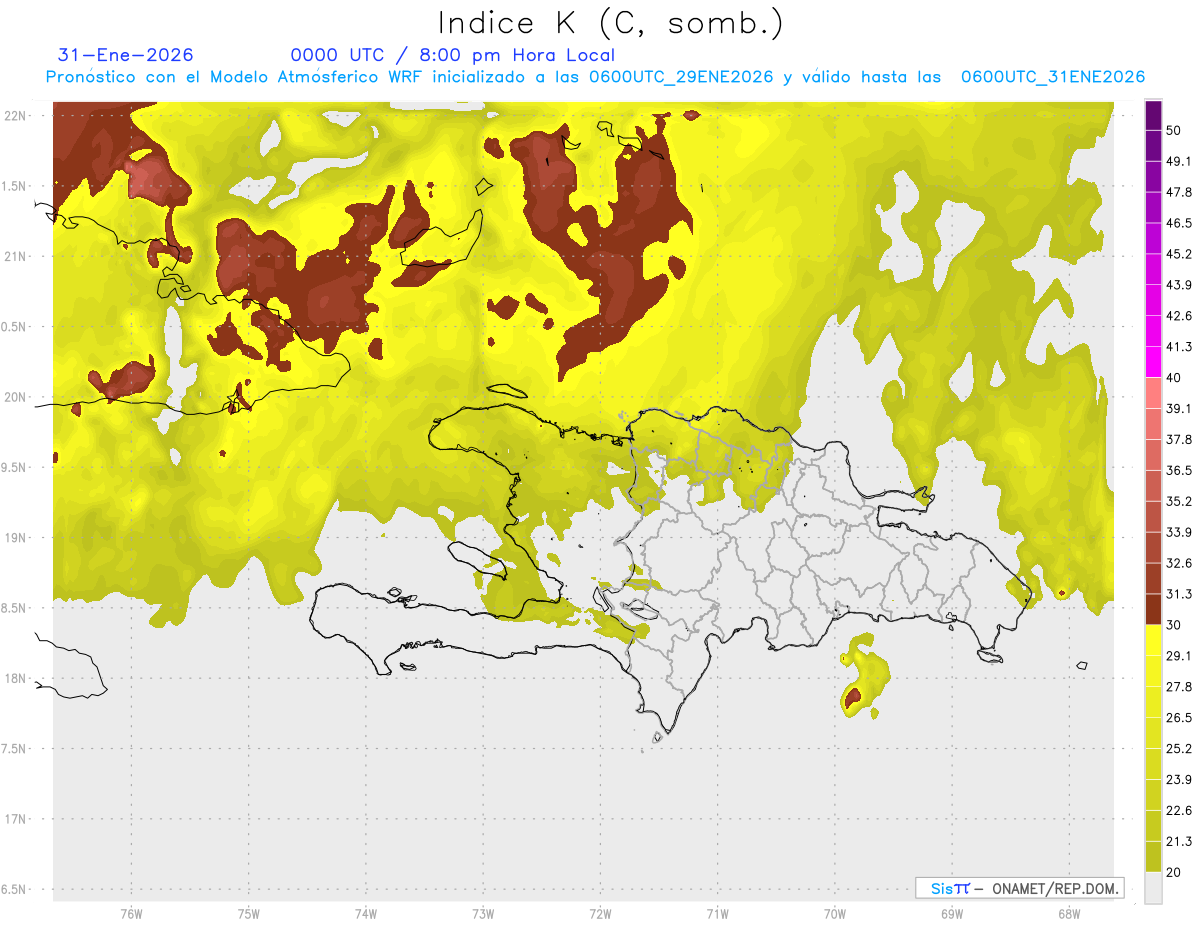Screen dimensions: 1200x927
Task: Select the color bar value '42.6'
Action: coord(1179,316)
